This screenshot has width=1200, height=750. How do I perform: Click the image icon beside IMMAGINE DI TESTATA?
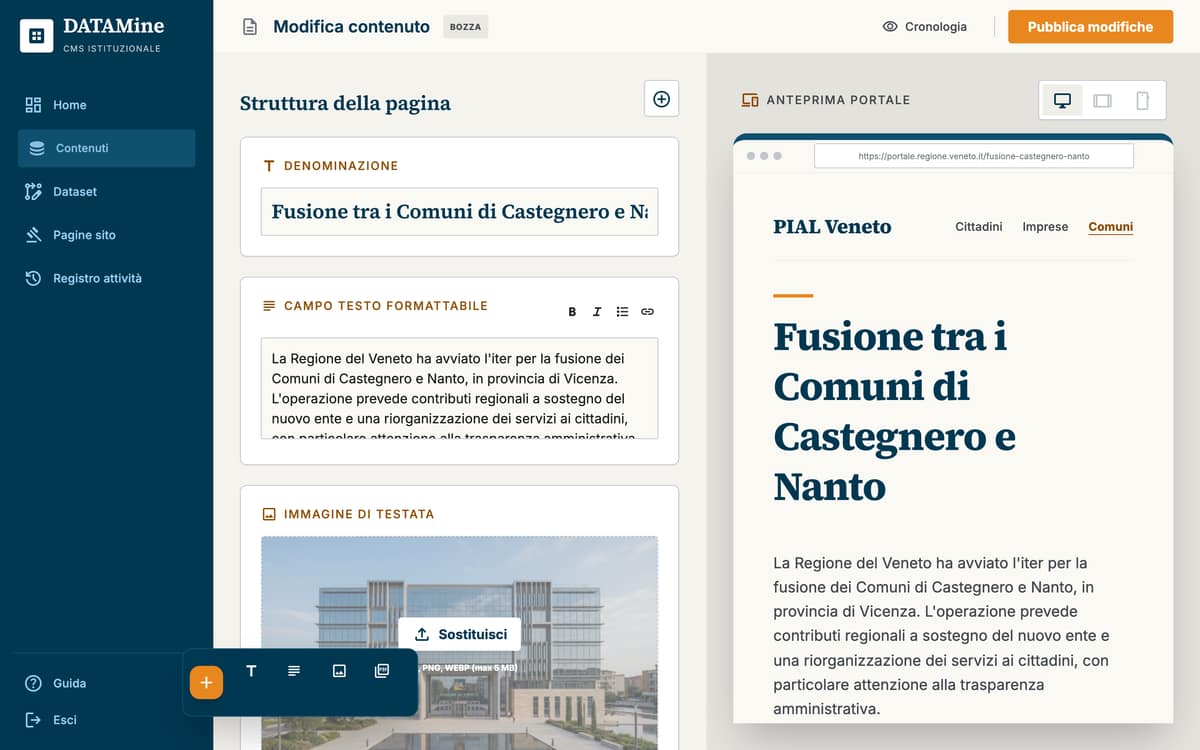pos(268,514)
